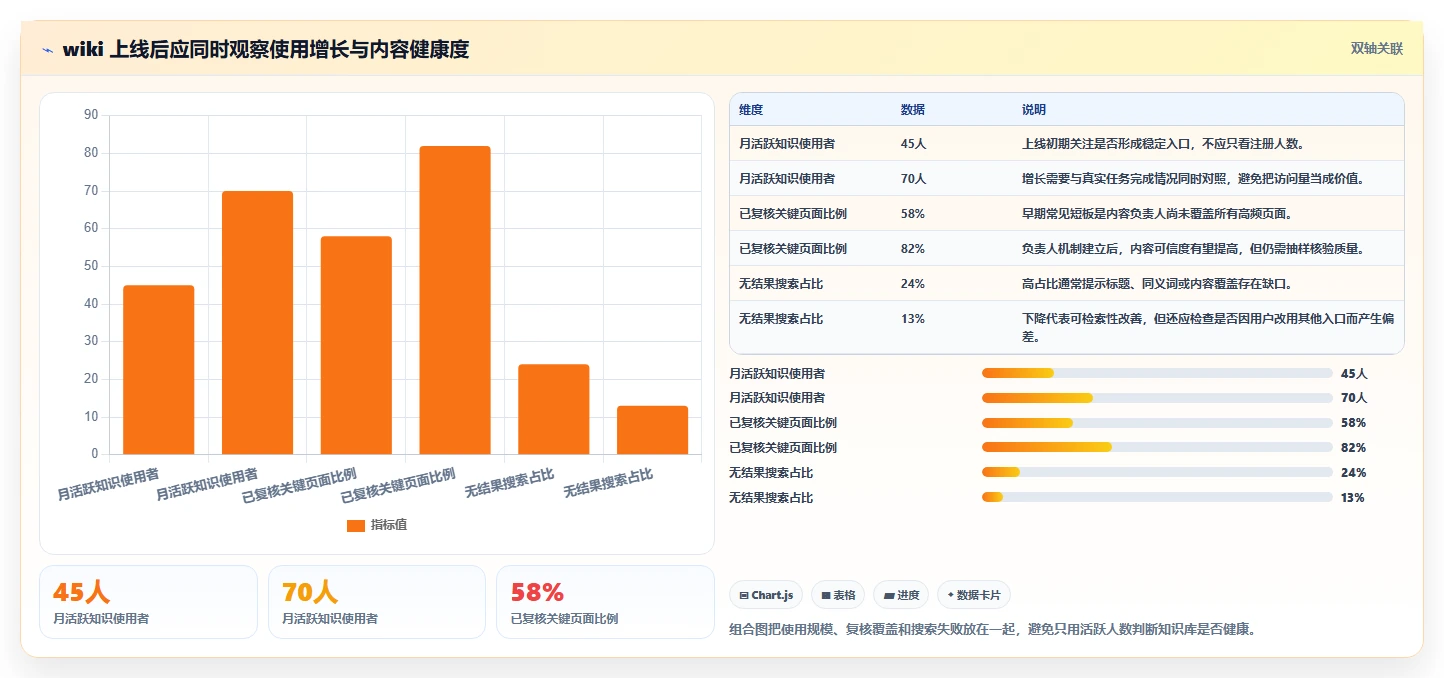Click the description starting 早期常见短板
Image resolution: width=1444 pixels, height=678 pixels.
click(1157, 214)
